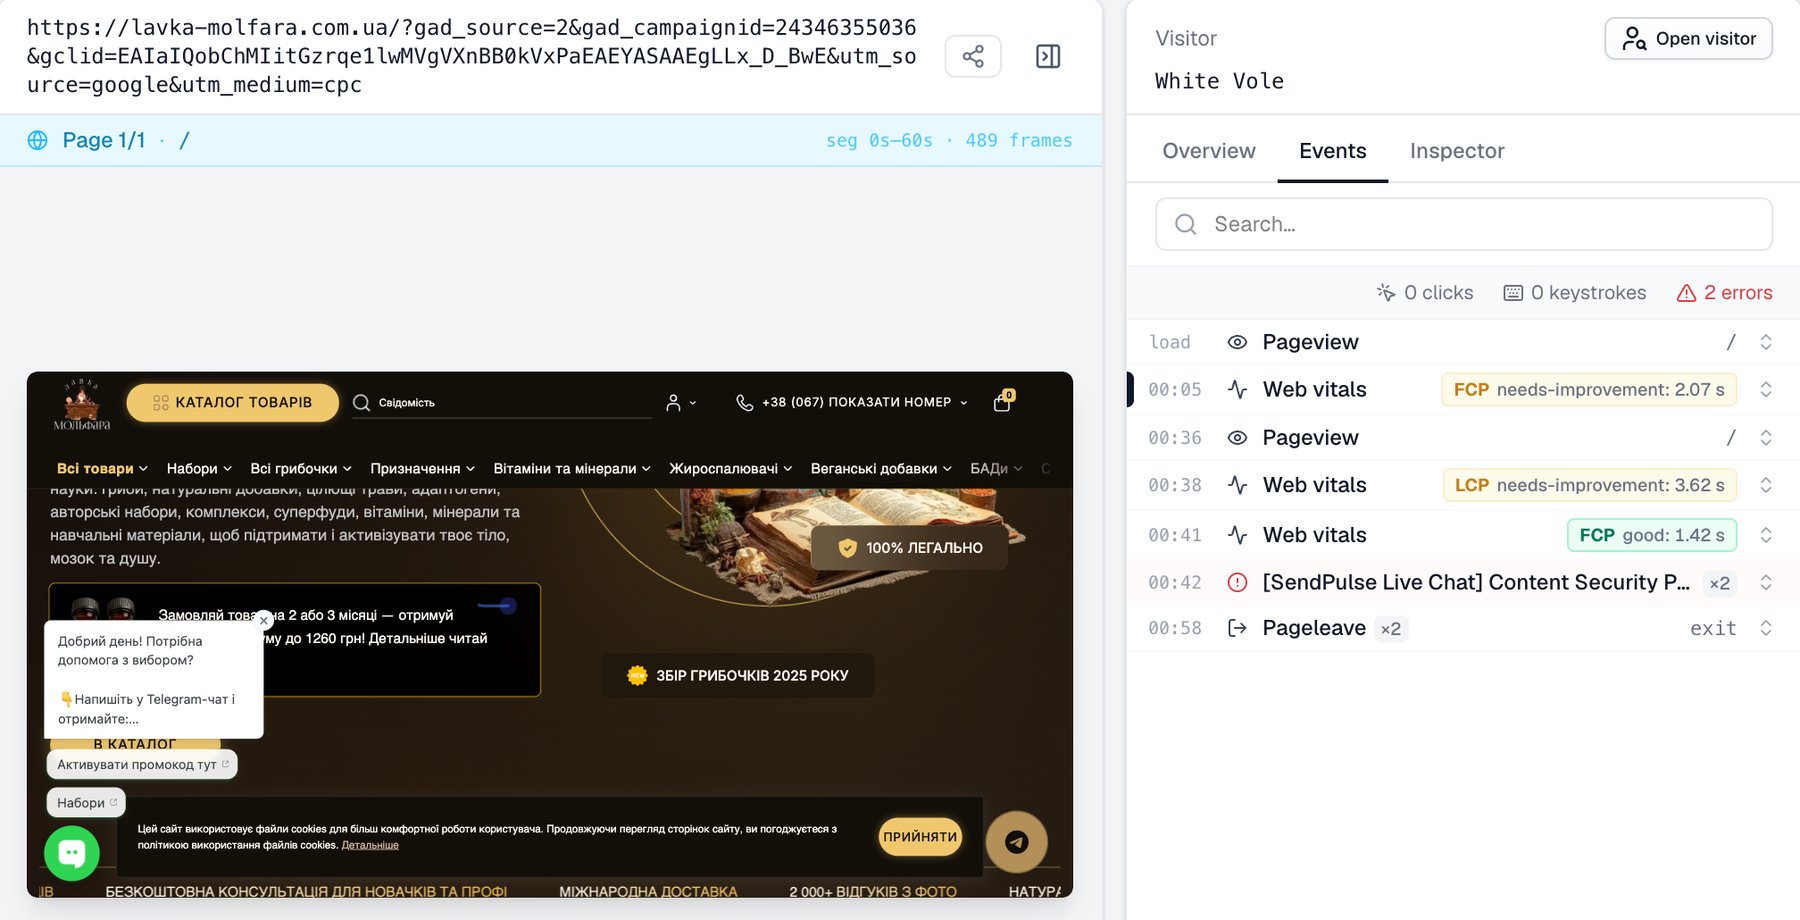This screenshot has width=1800, height=920.
Task: Click the Events search input field
Action: [1464, 224]
